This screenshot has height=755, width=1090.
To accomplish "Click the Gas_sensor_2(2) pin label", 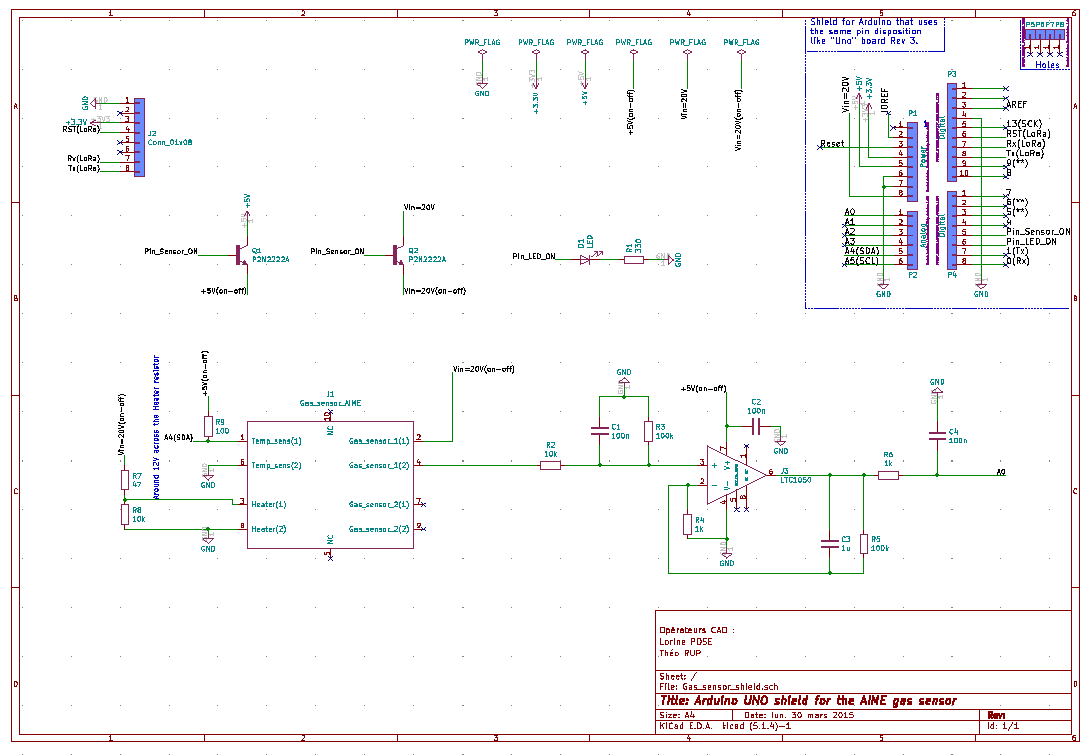I will (x=379, y=529).
